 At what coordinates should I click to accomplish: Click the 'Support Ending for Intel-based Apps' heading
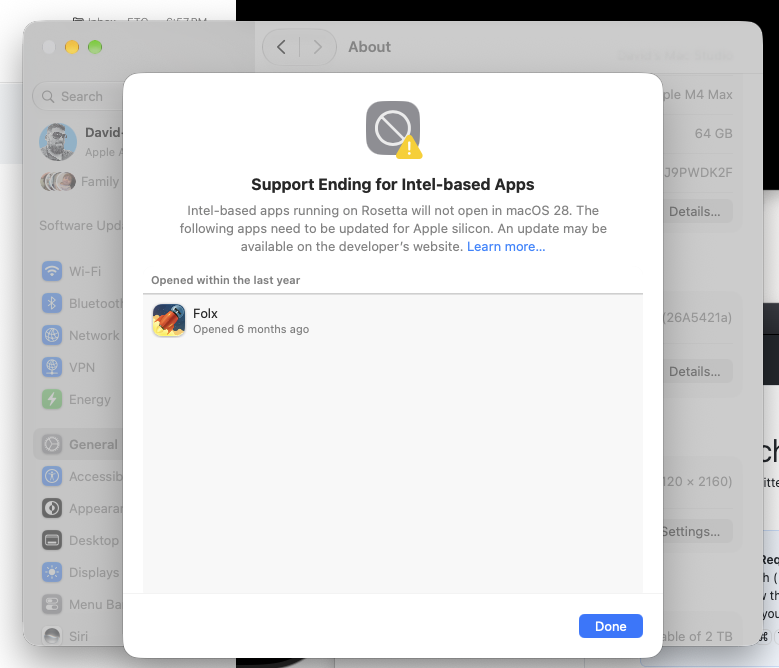392,184
